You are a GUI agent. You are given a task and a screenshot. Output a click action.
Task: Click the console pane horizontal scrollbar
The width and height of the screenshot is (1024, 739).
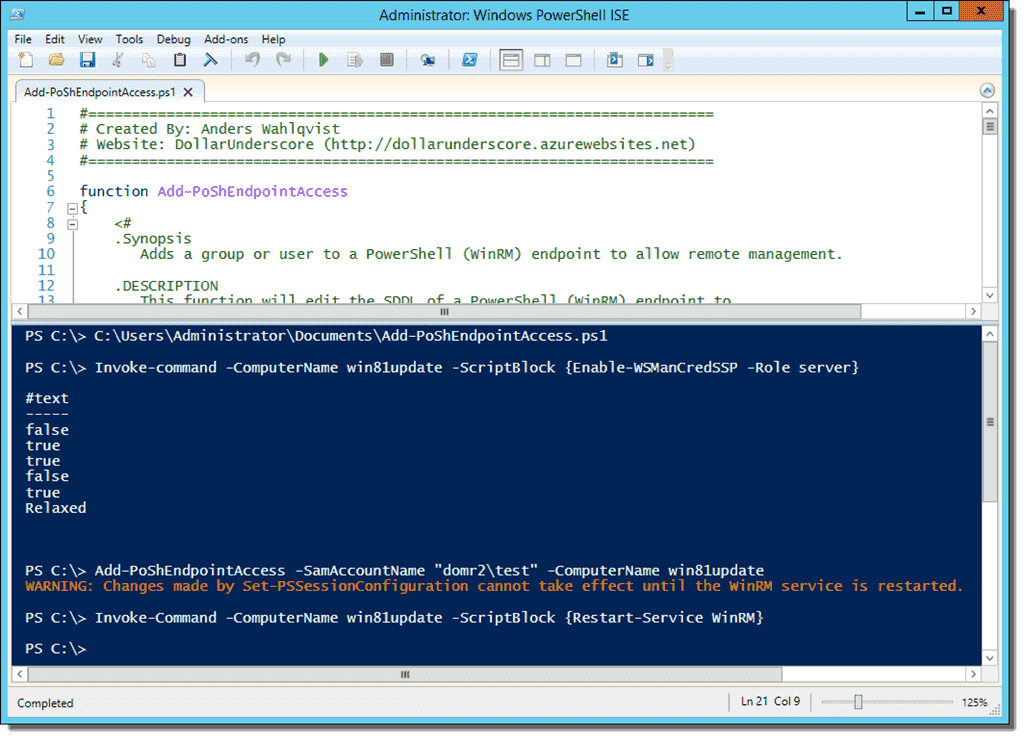pos(404,675)
